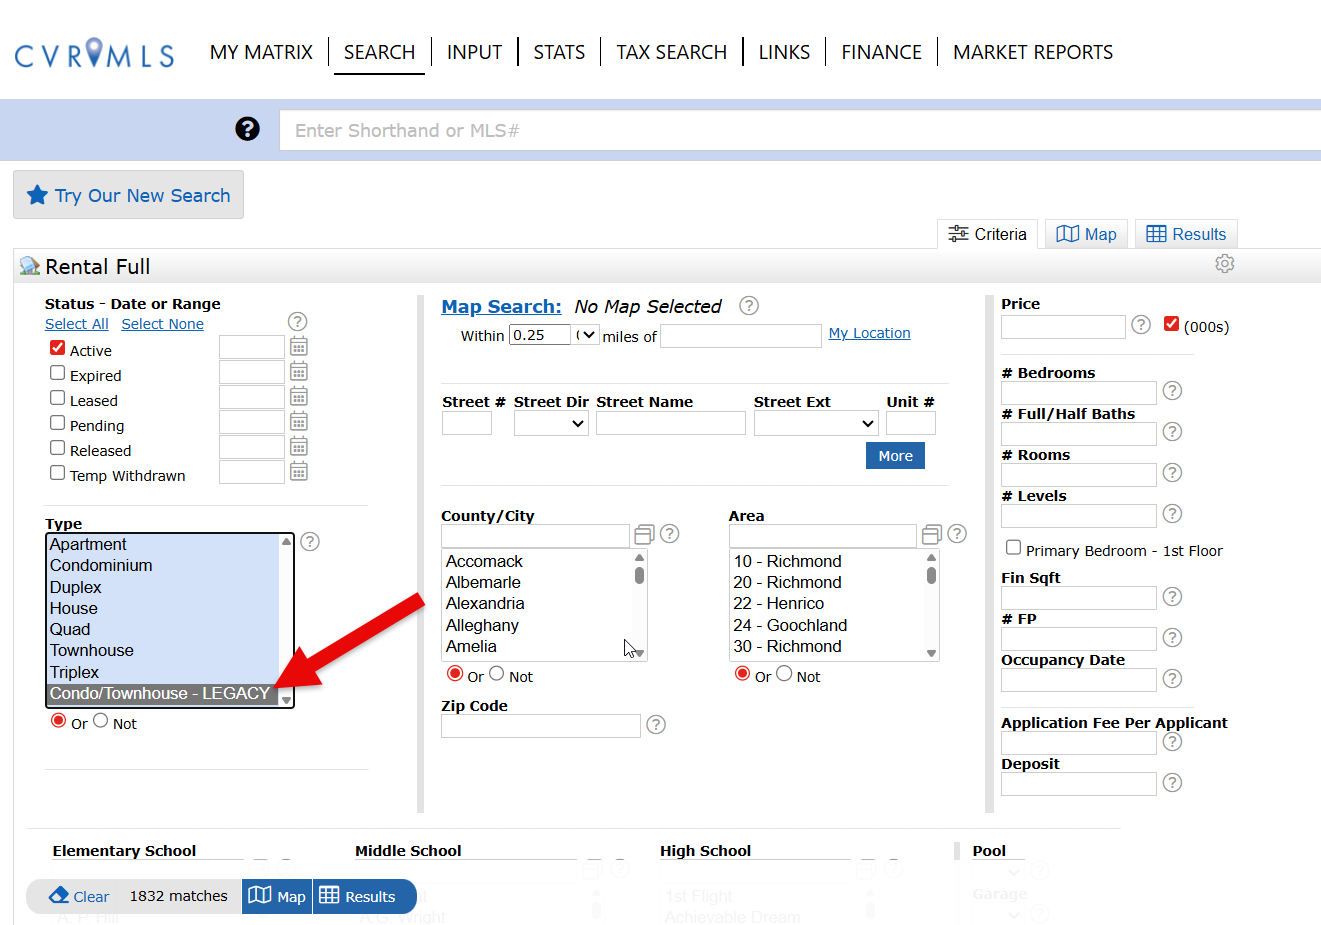This screenshot has height=925, width=1321.
Task: Open the MARKET REPORTS menu
Action: (x=1033, y=52)
